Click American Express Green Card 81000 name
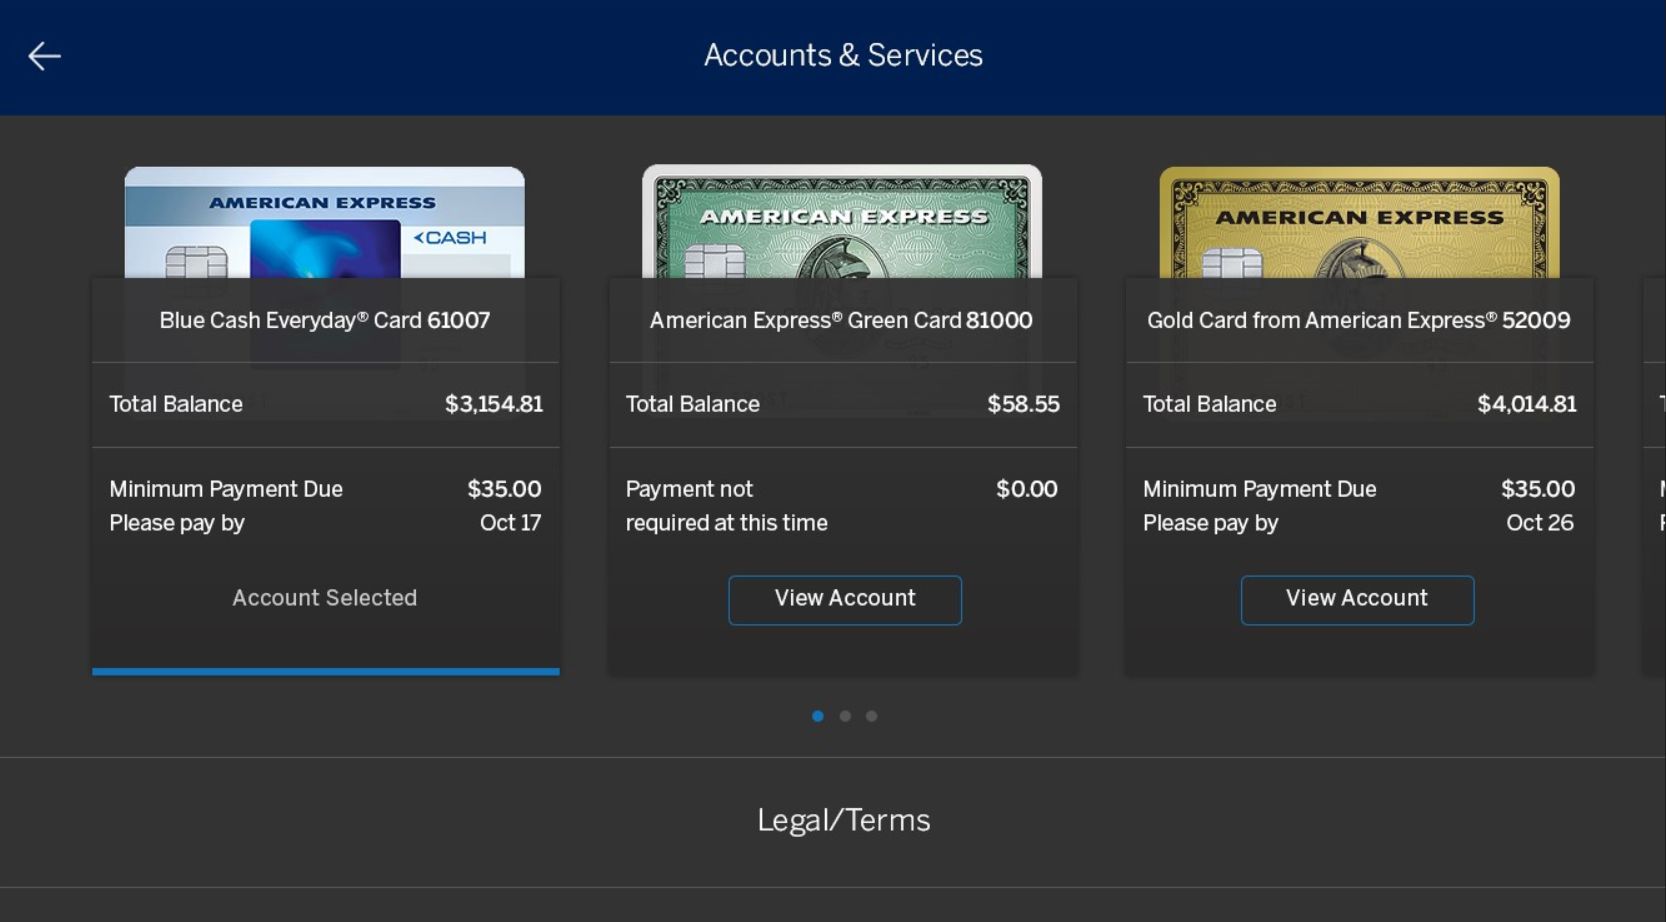This screenshot has height=922, width=1666. (841, 320)
